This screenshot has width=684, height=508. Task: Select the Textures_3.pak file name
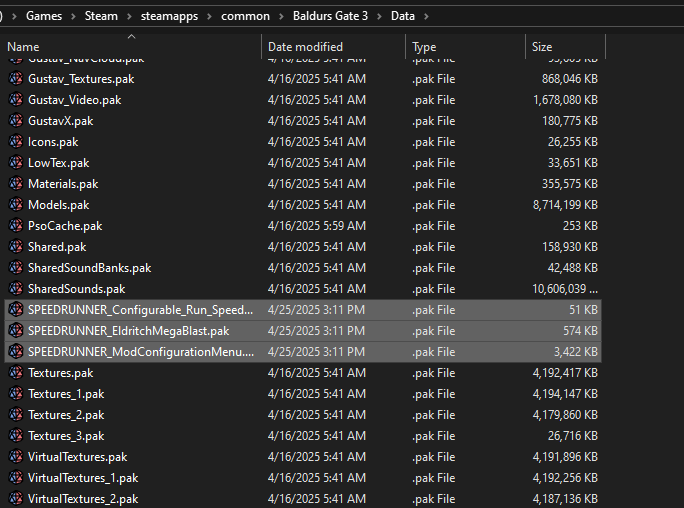(x=66, y=436)
